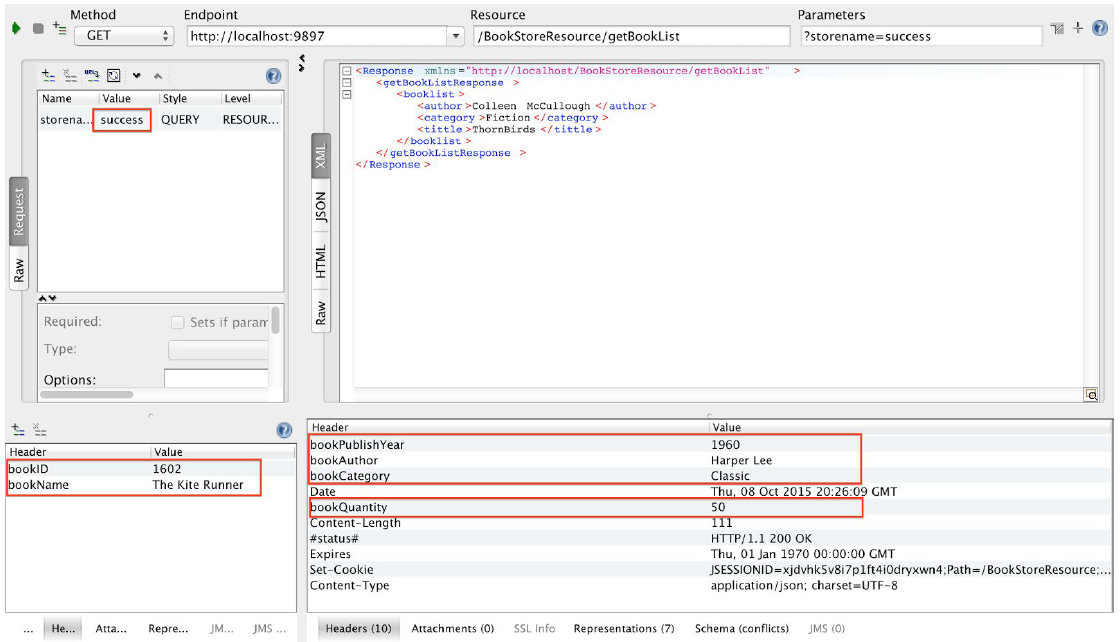Collapse the Response root XML node
Image resolution: width=1120 pixels, height=642 pixels.
coord(346,71)
